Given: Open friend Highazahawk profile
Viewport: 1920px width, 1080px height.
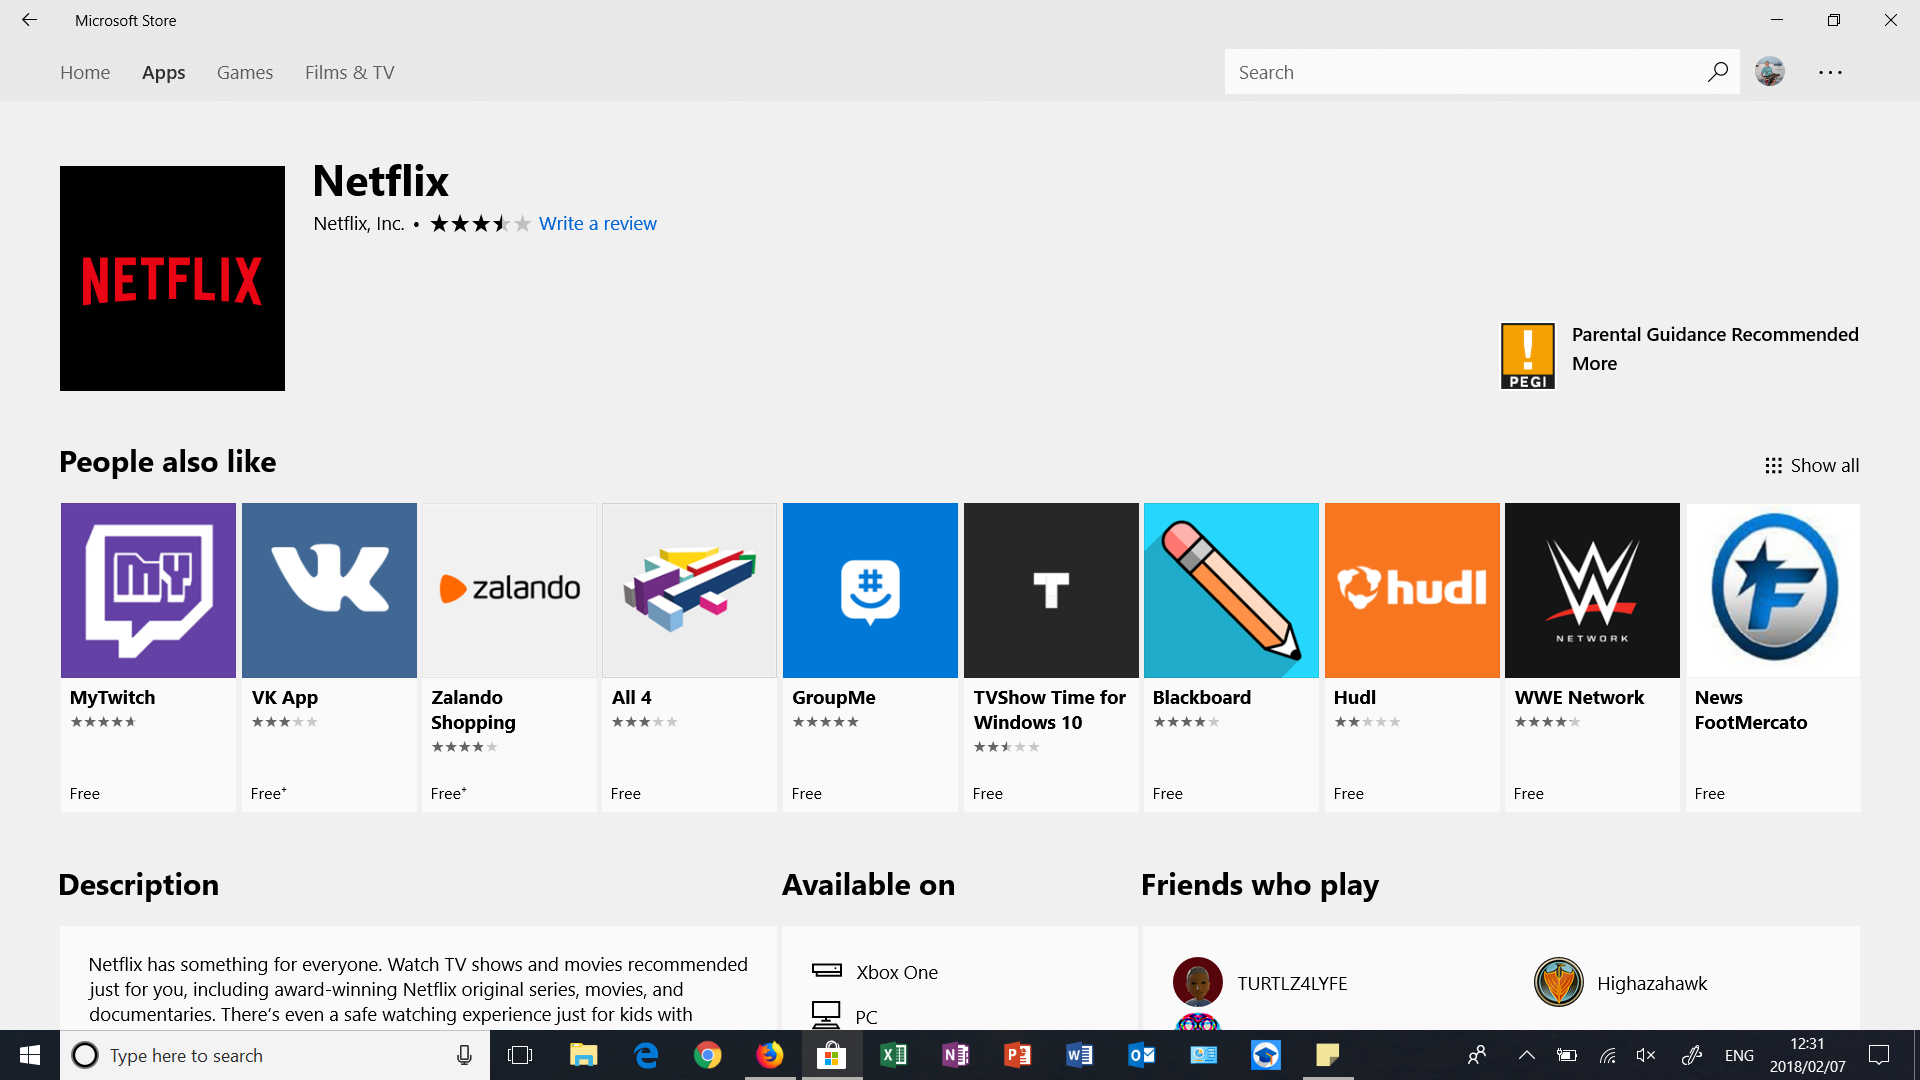Looking at the screenshot, I should [x=1620, y=982].
